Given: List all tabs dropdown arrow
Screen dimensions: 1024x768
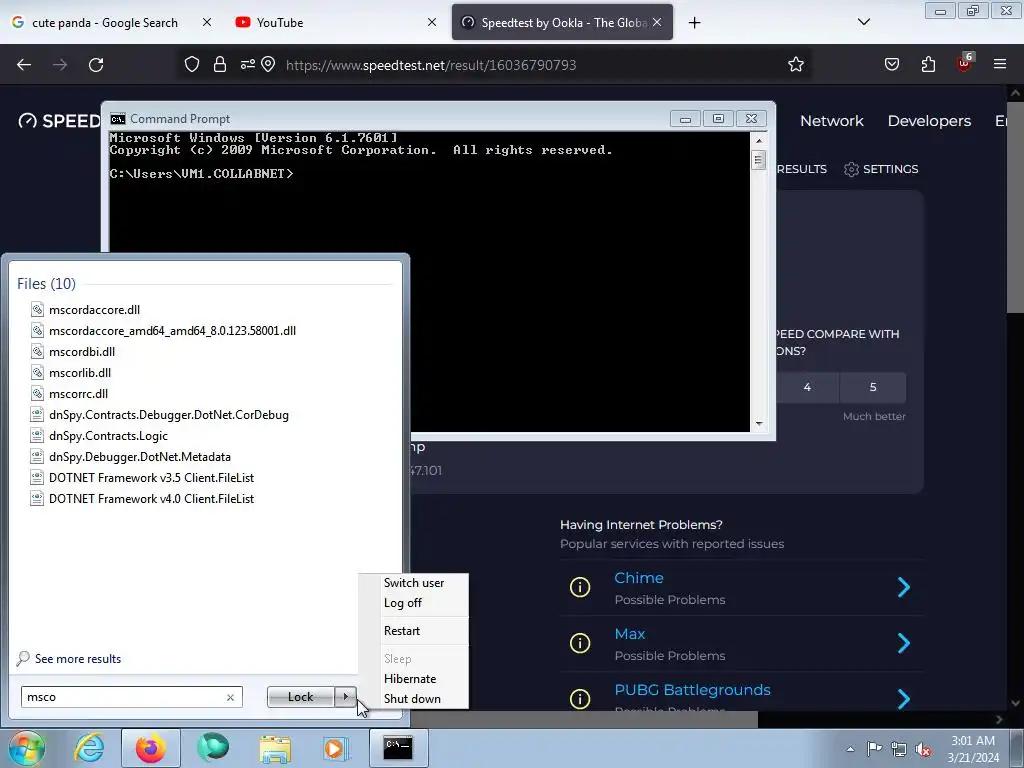Looking at the screenshot, I should (x=863, y=22).
